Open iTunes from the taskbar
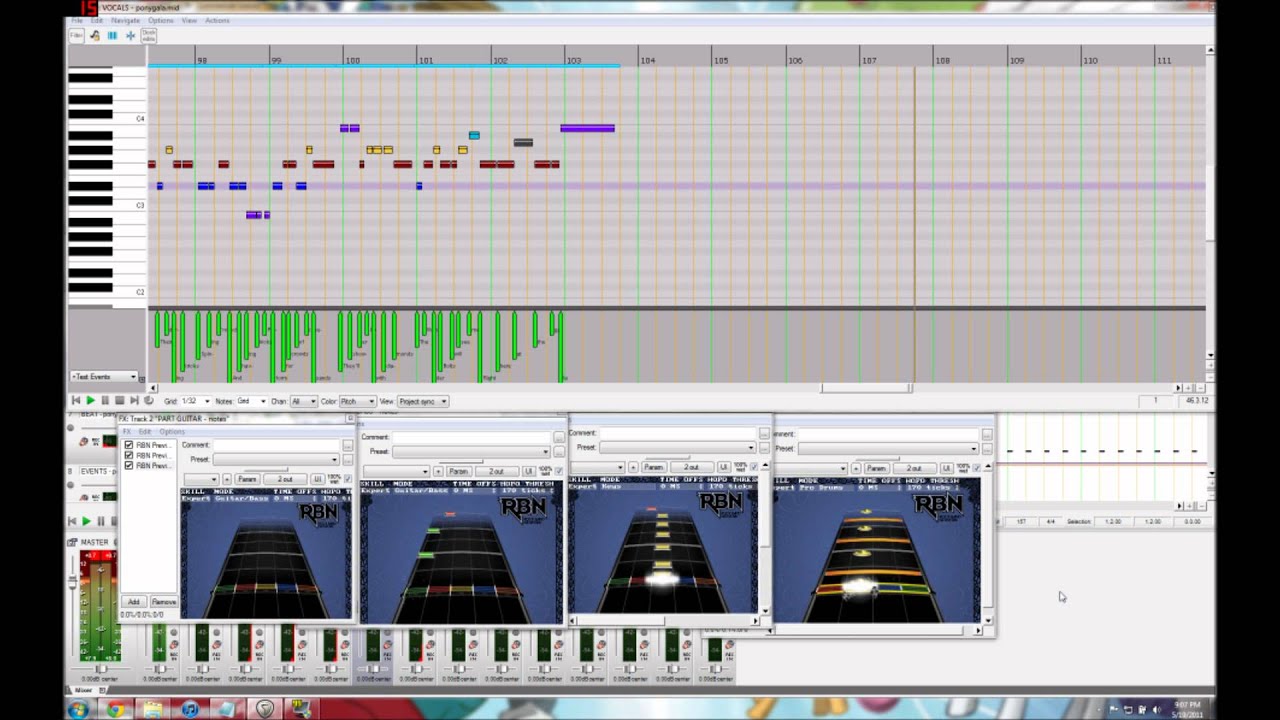 189,709
